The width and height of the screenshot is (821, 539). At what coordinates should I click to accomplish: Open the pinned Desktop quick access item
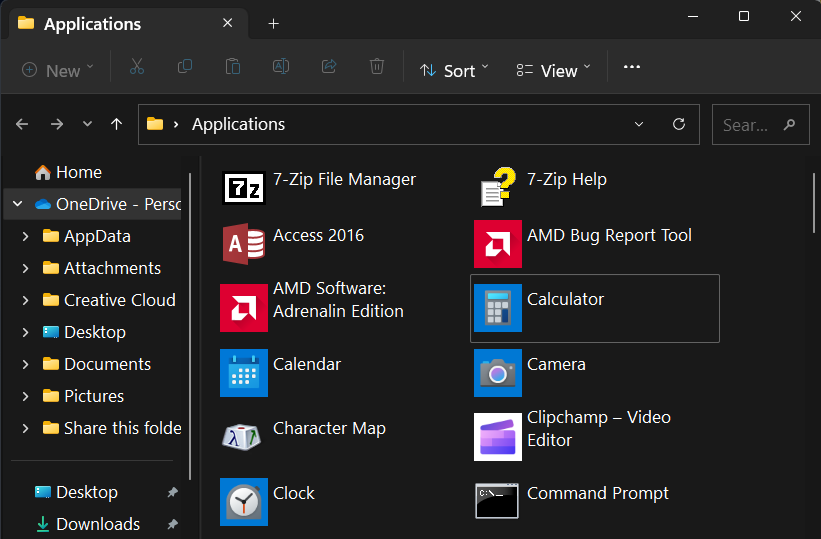tap(76, 492)
